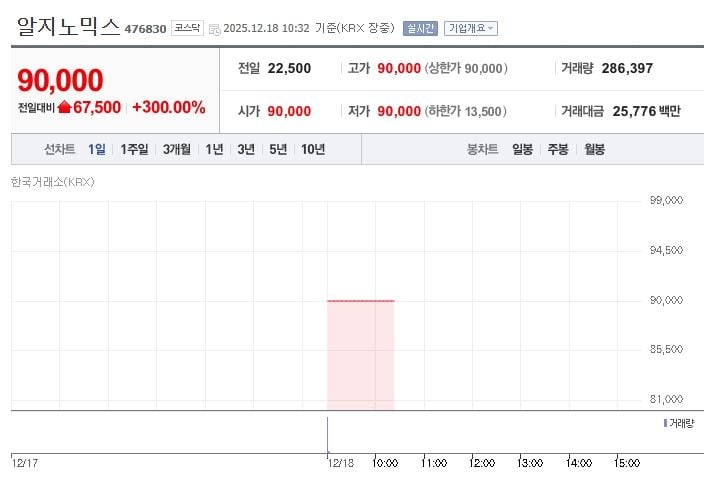Screen dimensions: 704x492
Task: Click the 94,500 y-axis label
Action: 666,250
